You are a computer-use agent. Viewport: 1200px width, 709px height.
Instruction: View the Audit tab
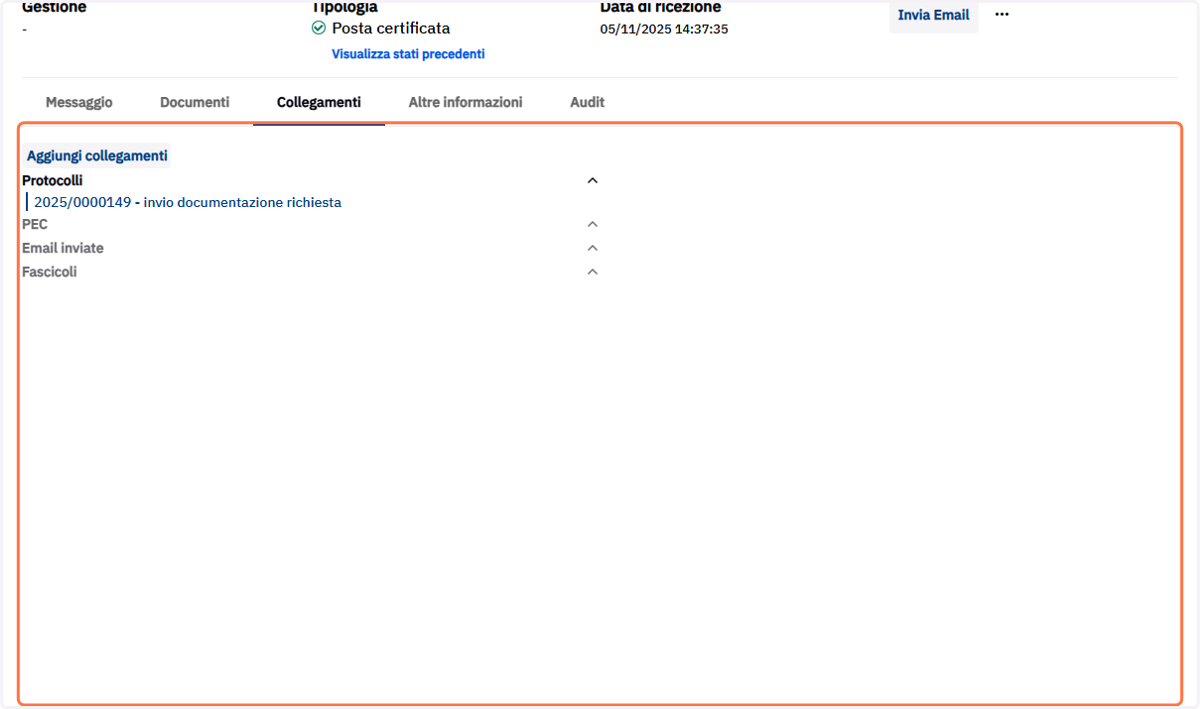click(587, 102)
